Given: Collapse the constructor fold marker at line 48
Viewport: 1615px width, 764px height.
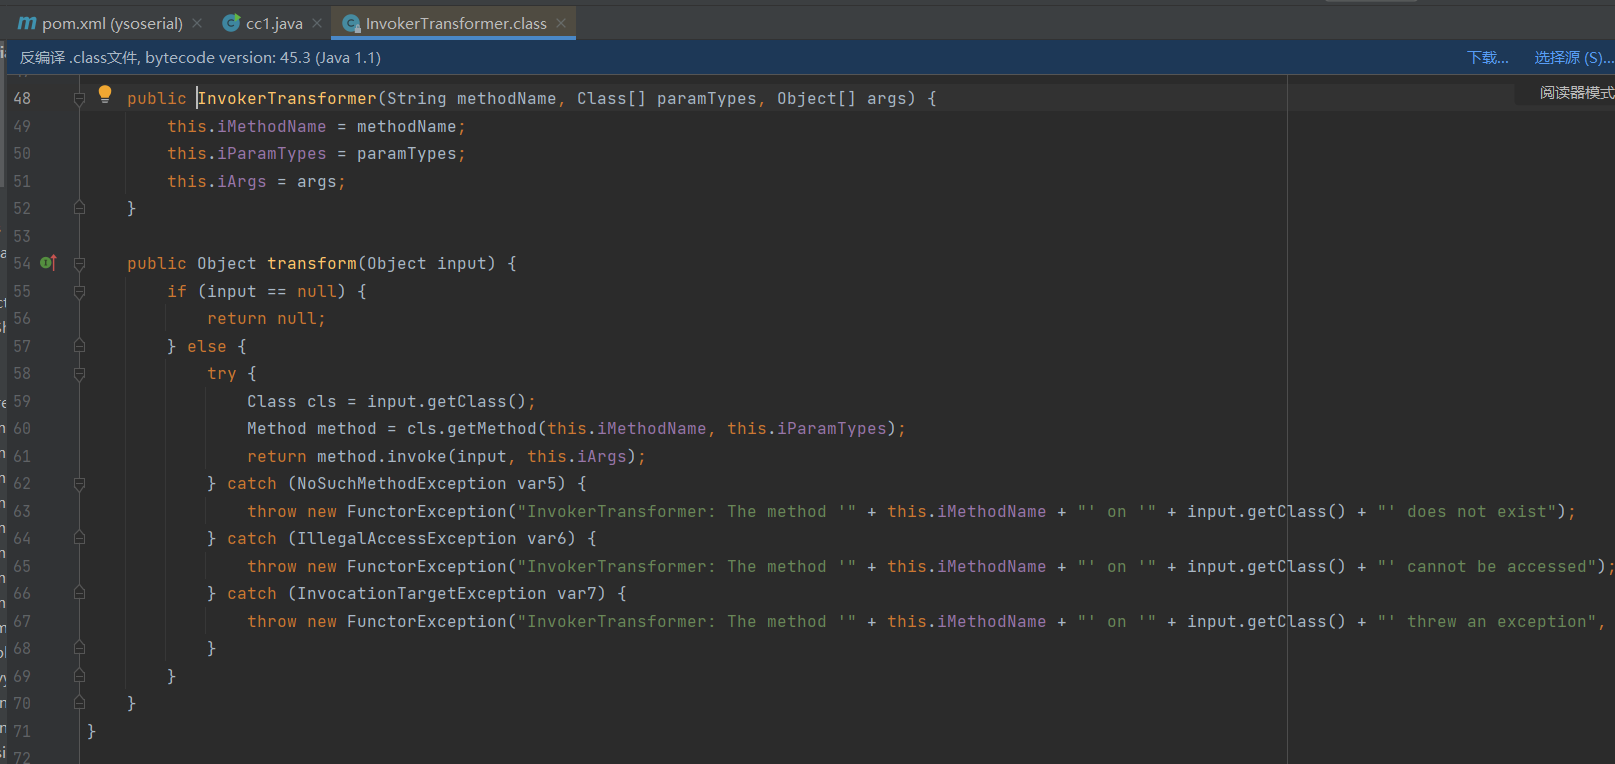Looking at the screenshot, I should 79,99.
